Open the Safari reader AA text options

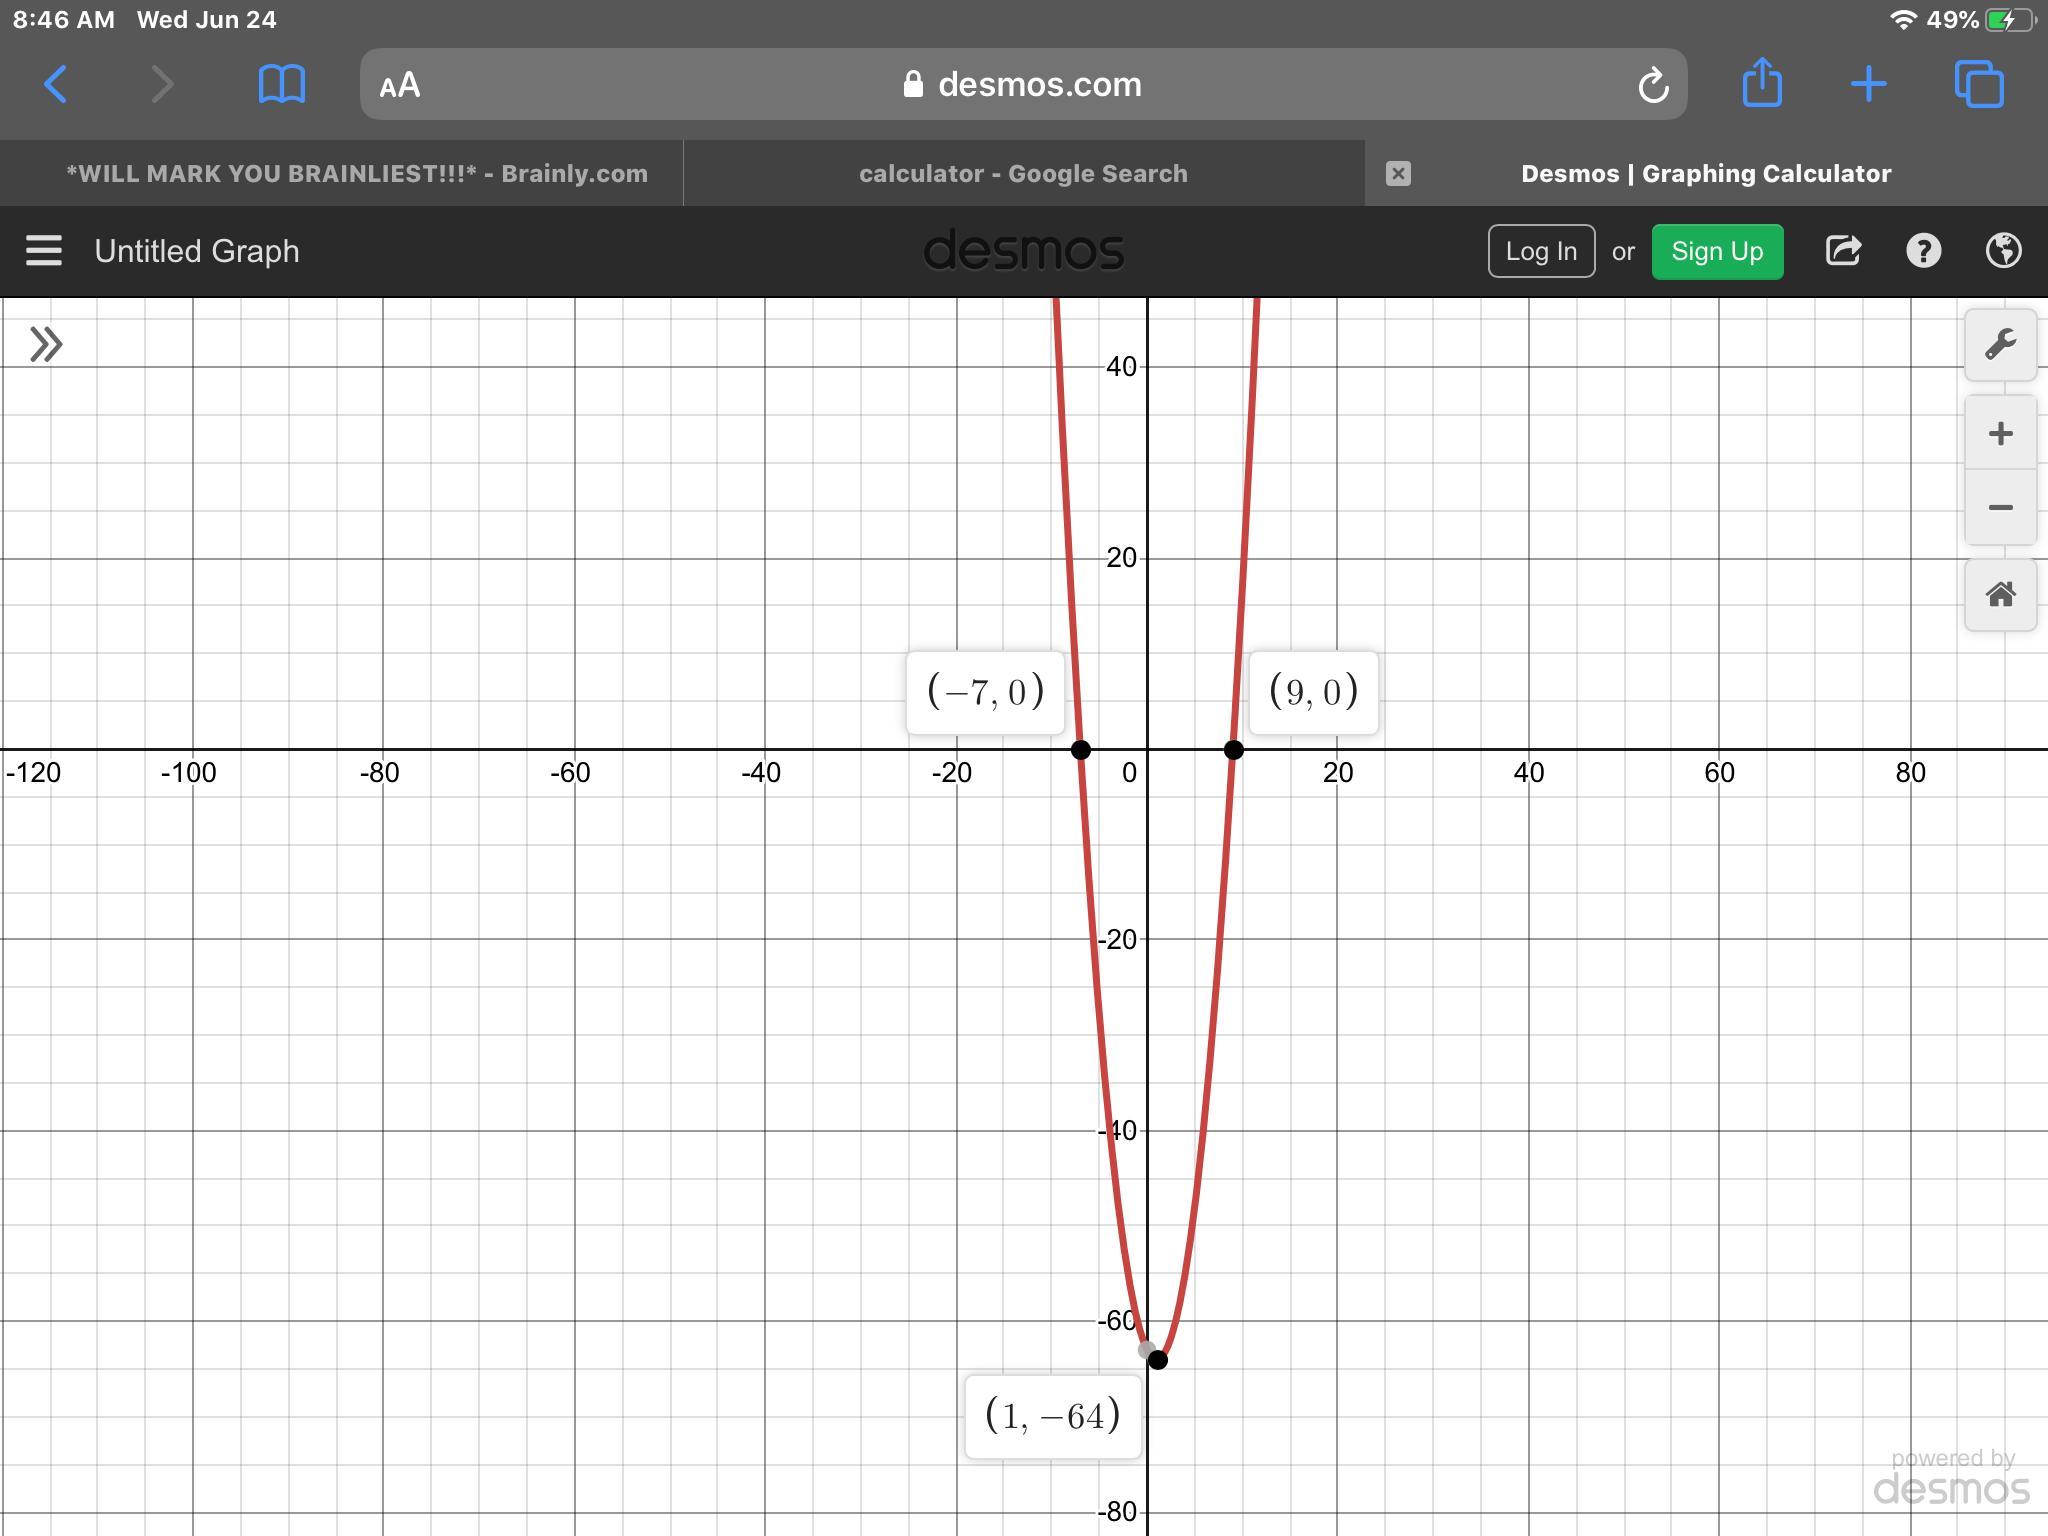(x=400, y=86)
